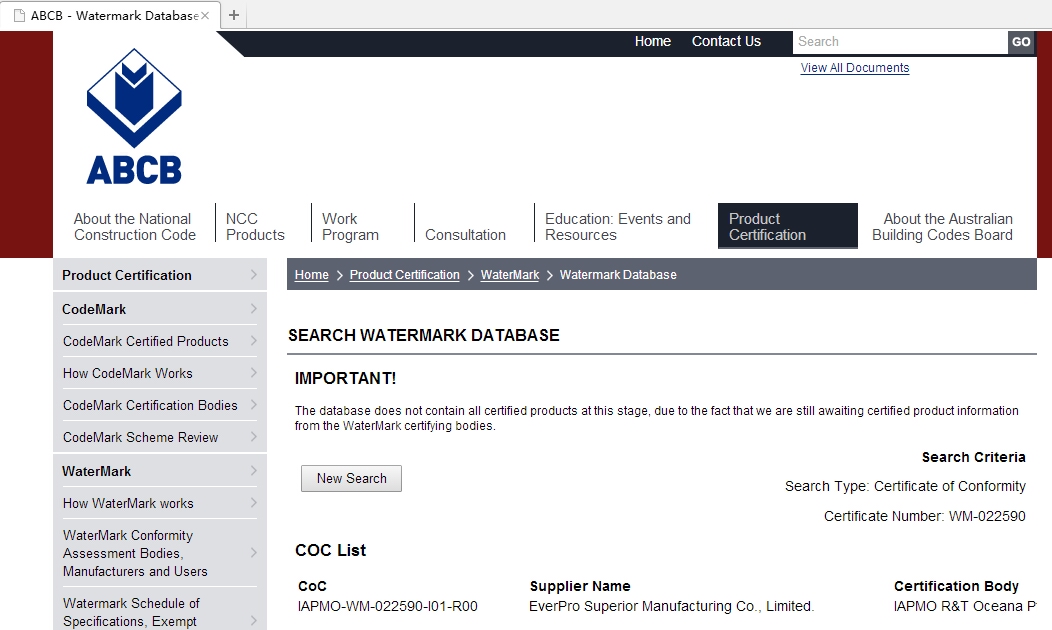
Task: Open a new browser tab
Action: pyautogui.click(x=234, y=15)
